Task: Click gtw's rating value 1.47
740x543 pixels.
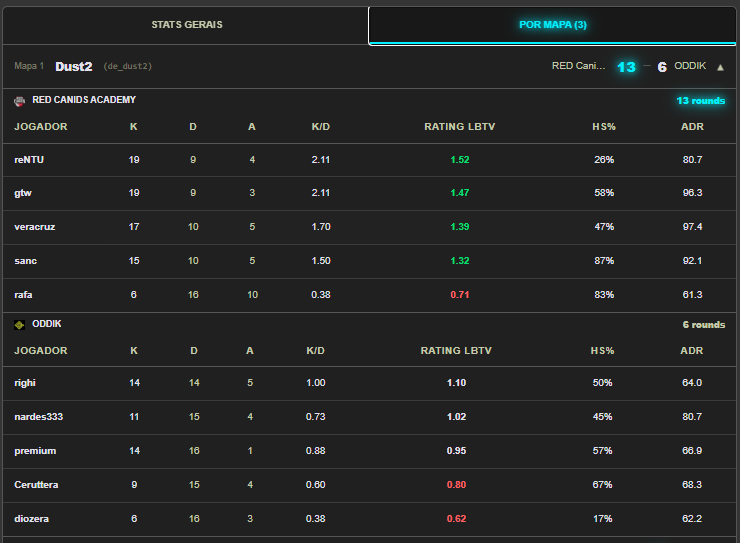Action: point(460,193)
